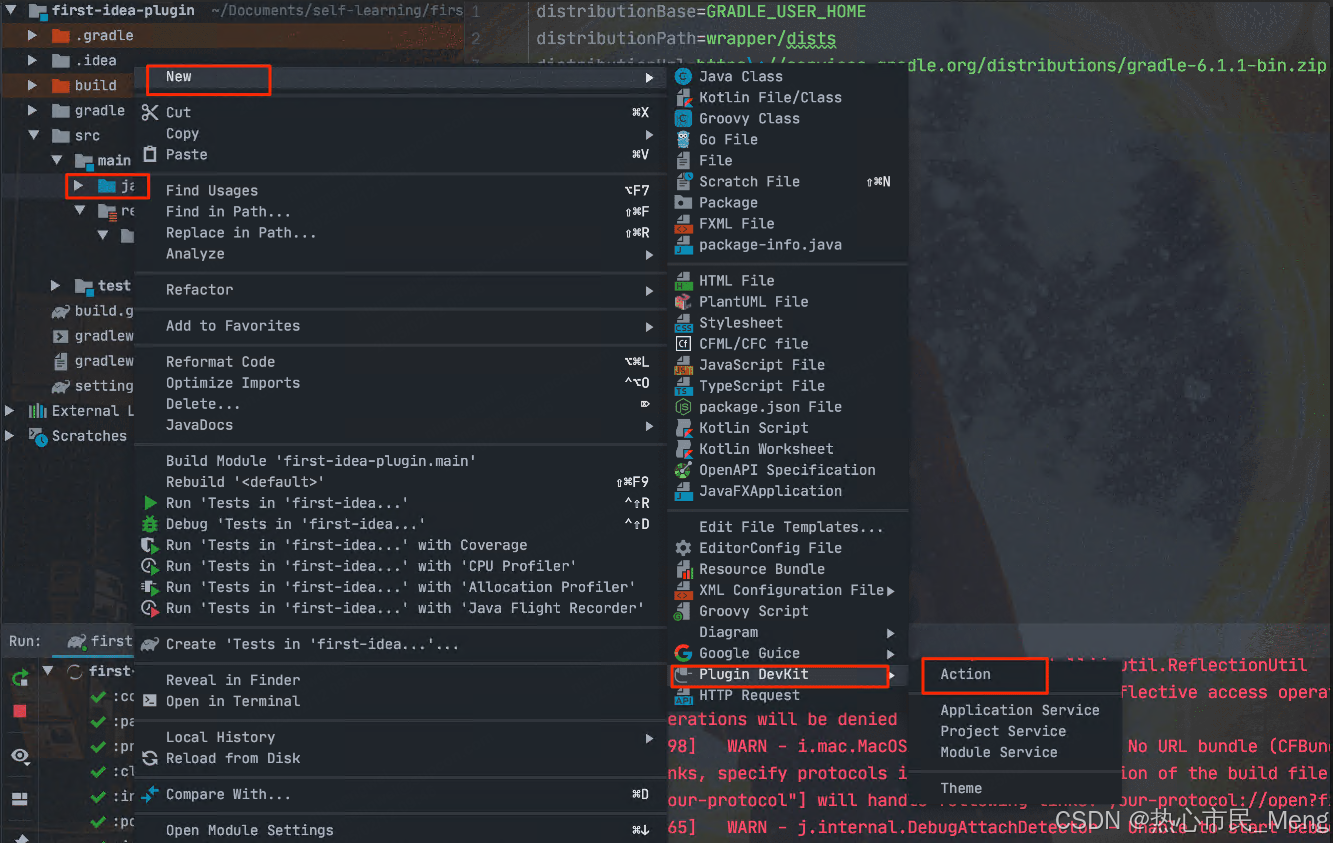Click the layout icon below the eye in Run panel
Image resolution: width=1333 pixels, height=843 pixels.
coord(19,800)
